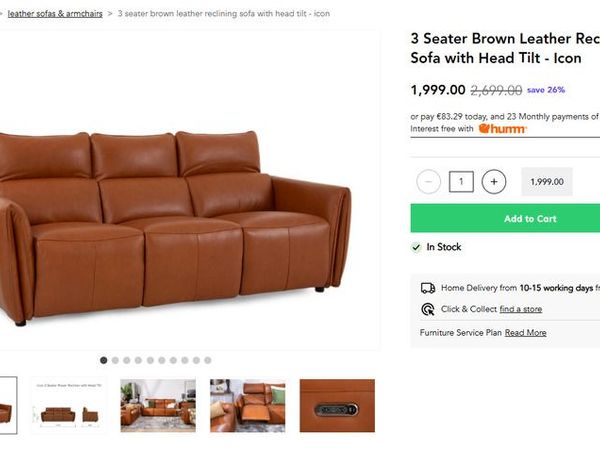The width and height of the screenshot is (600, 450).
Task: Add the sofa to cart
Action: coord(505,218)
